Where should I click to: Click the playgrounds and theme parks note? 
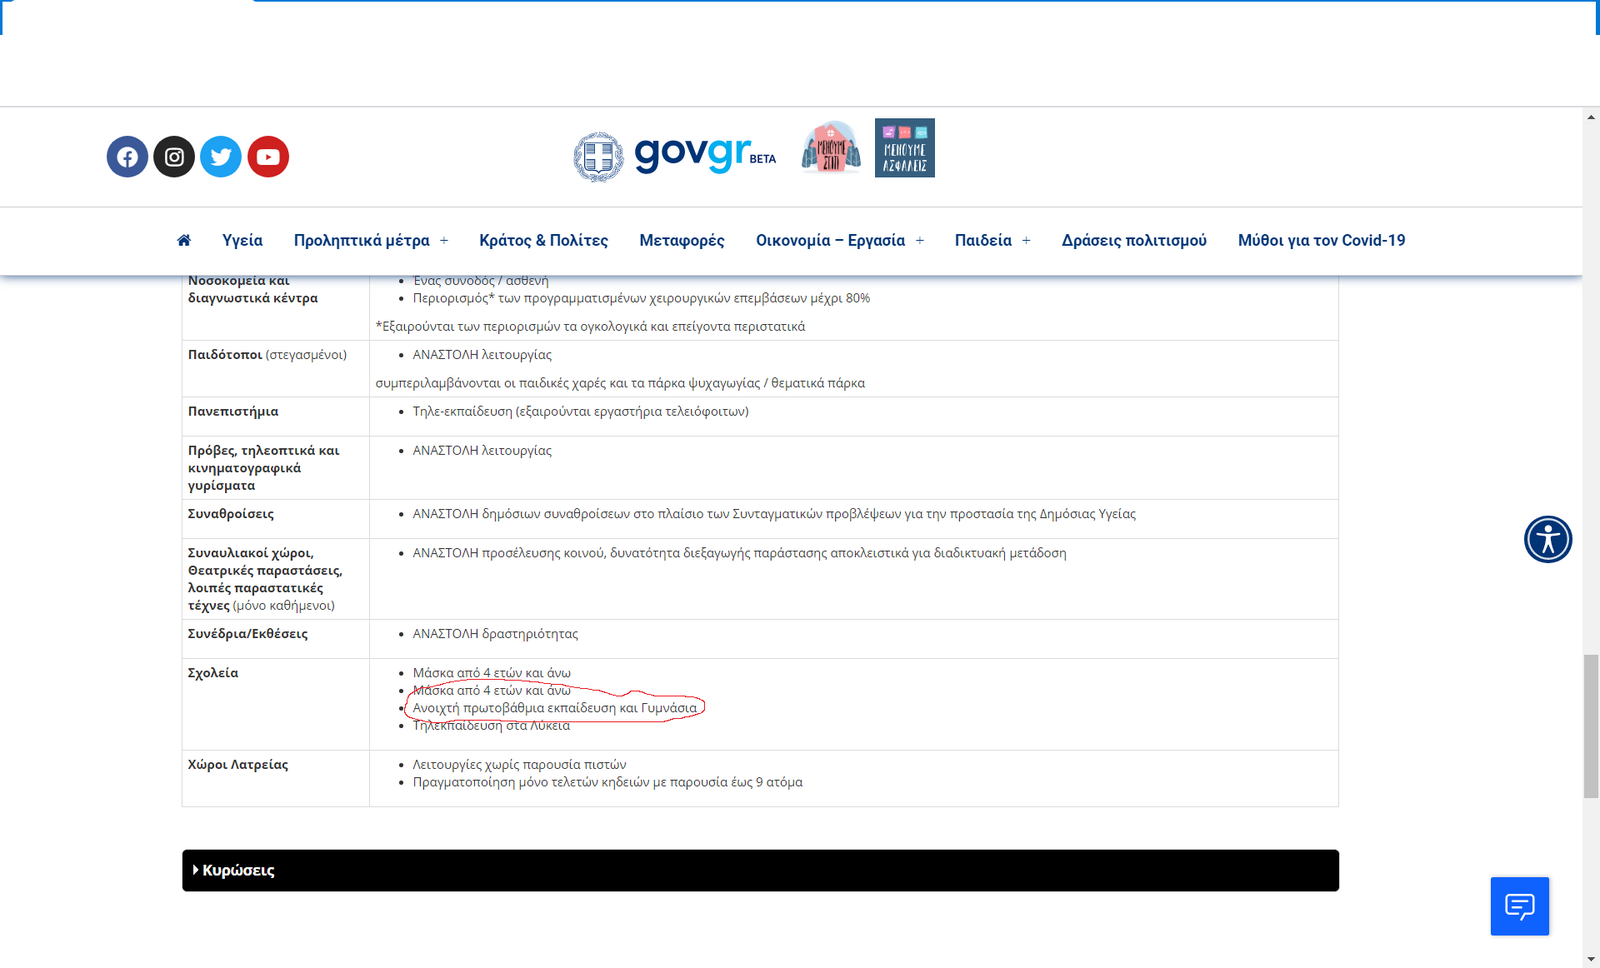pyautogui.click(x=620, y=383)
